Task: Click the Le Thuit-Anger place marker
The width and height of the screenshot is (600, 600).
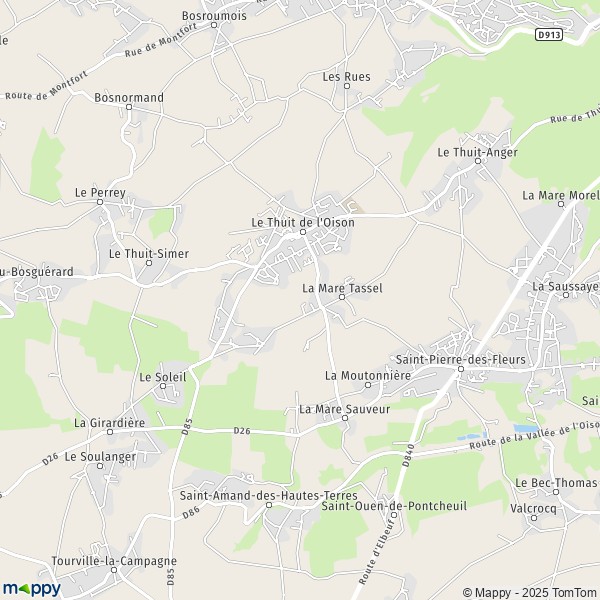Action: click(478, 161)
